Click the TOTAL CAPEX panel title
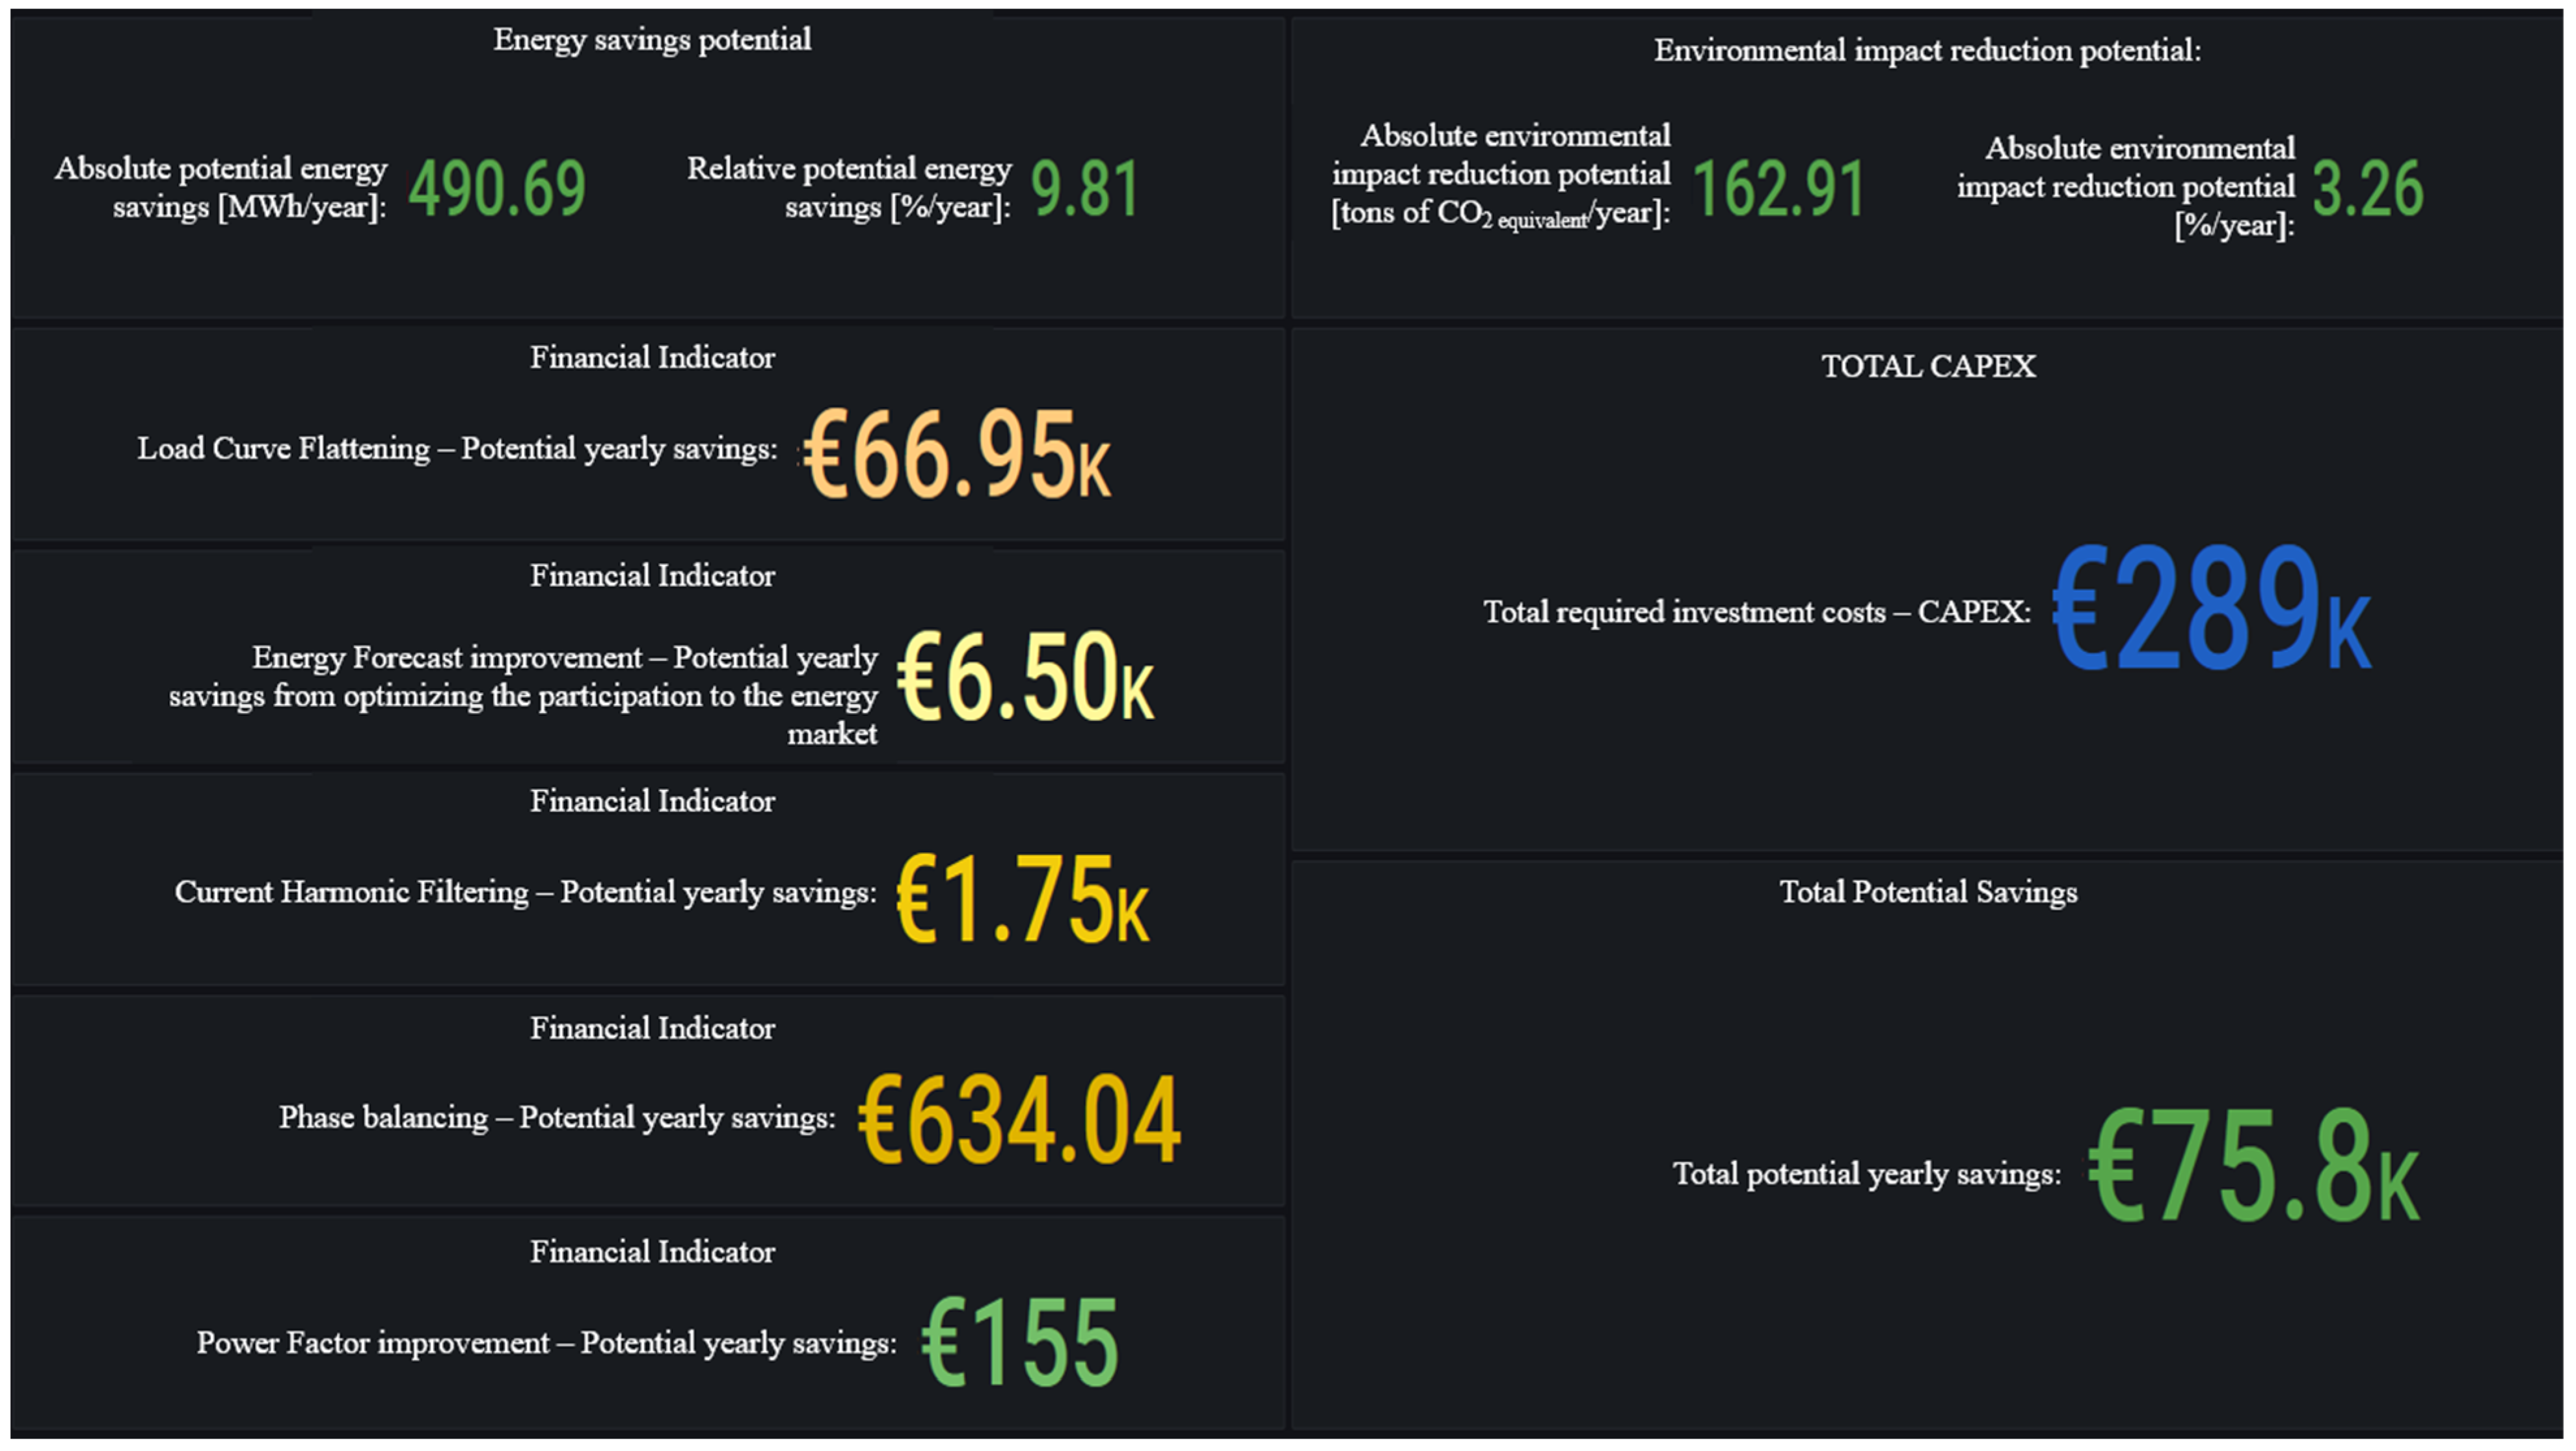The height and width of the screenshot is (1451, 2576). pyautogui.click(x=1927, y=367)
